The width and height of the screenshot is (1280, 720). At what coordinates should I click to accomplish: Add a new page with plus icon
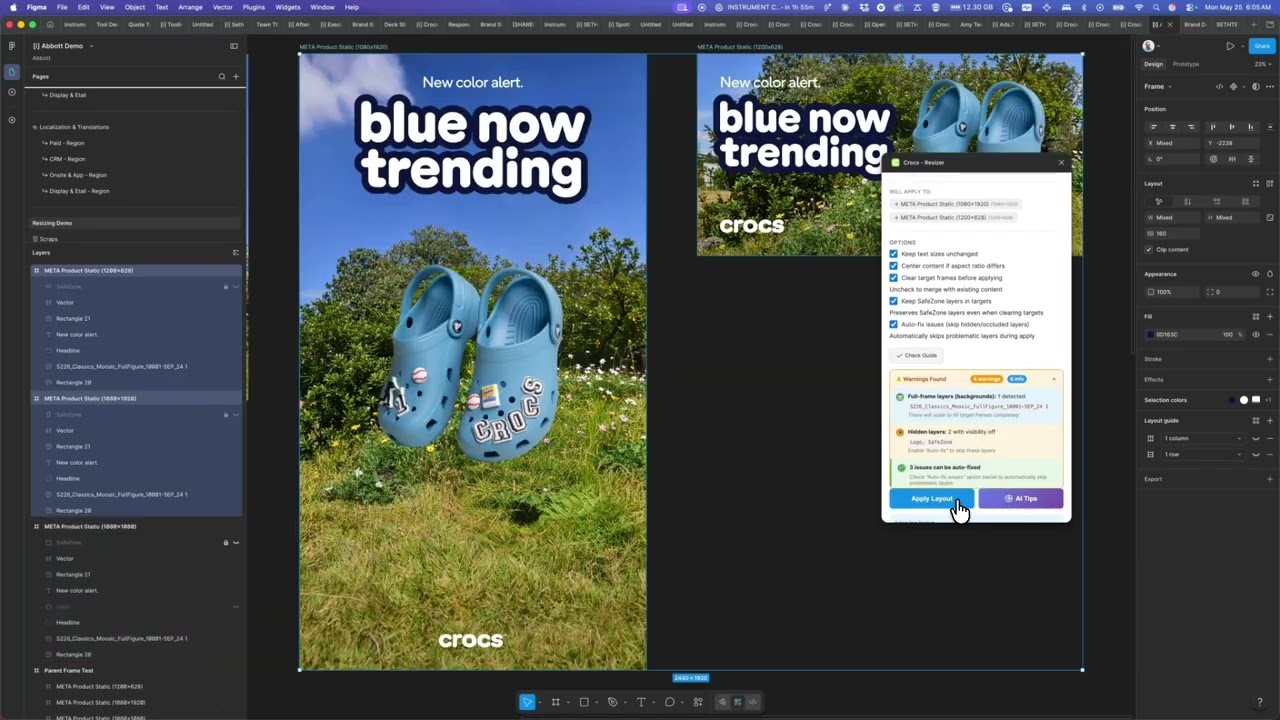click(x=236, y=76)
